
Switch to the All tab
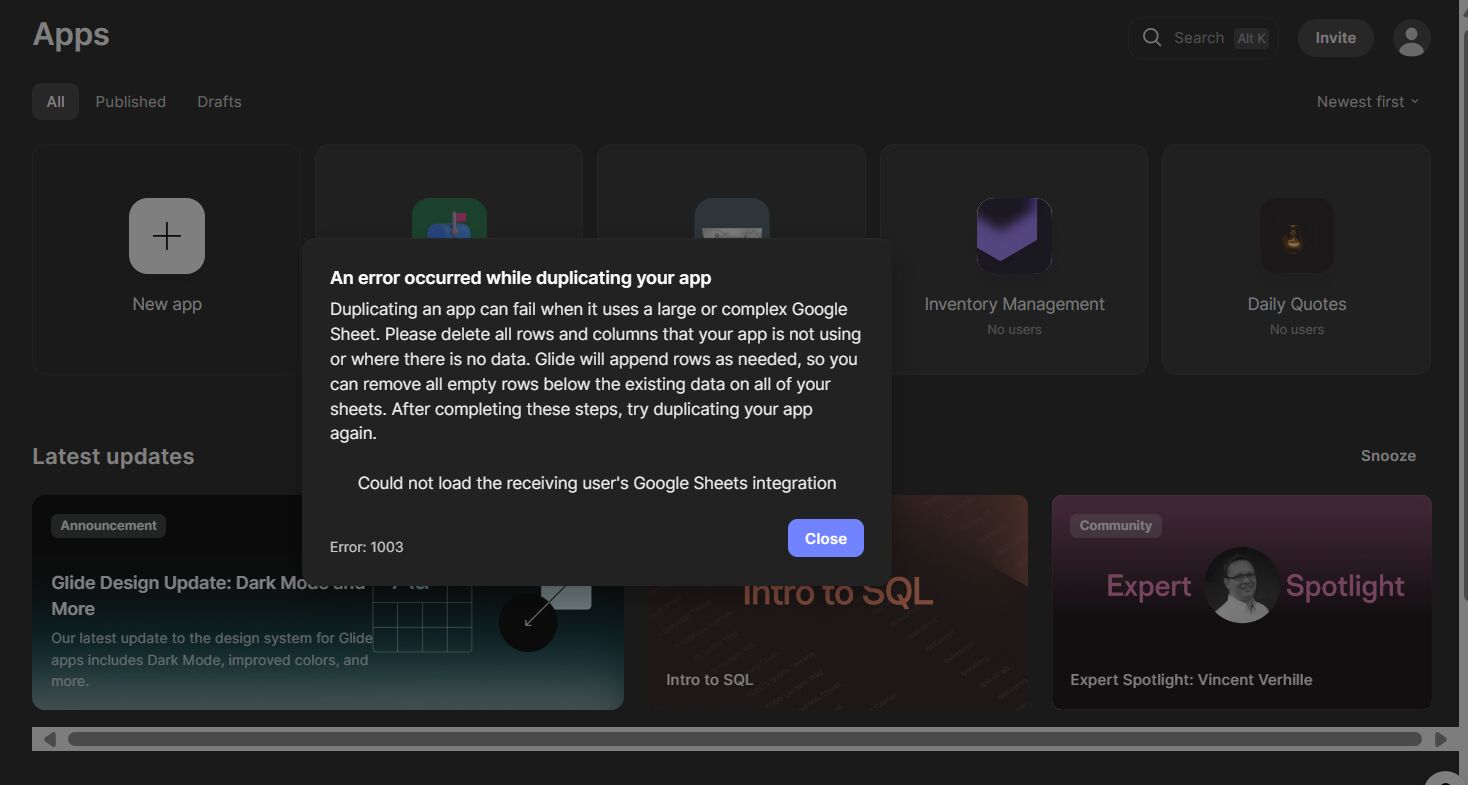point(55,101)
